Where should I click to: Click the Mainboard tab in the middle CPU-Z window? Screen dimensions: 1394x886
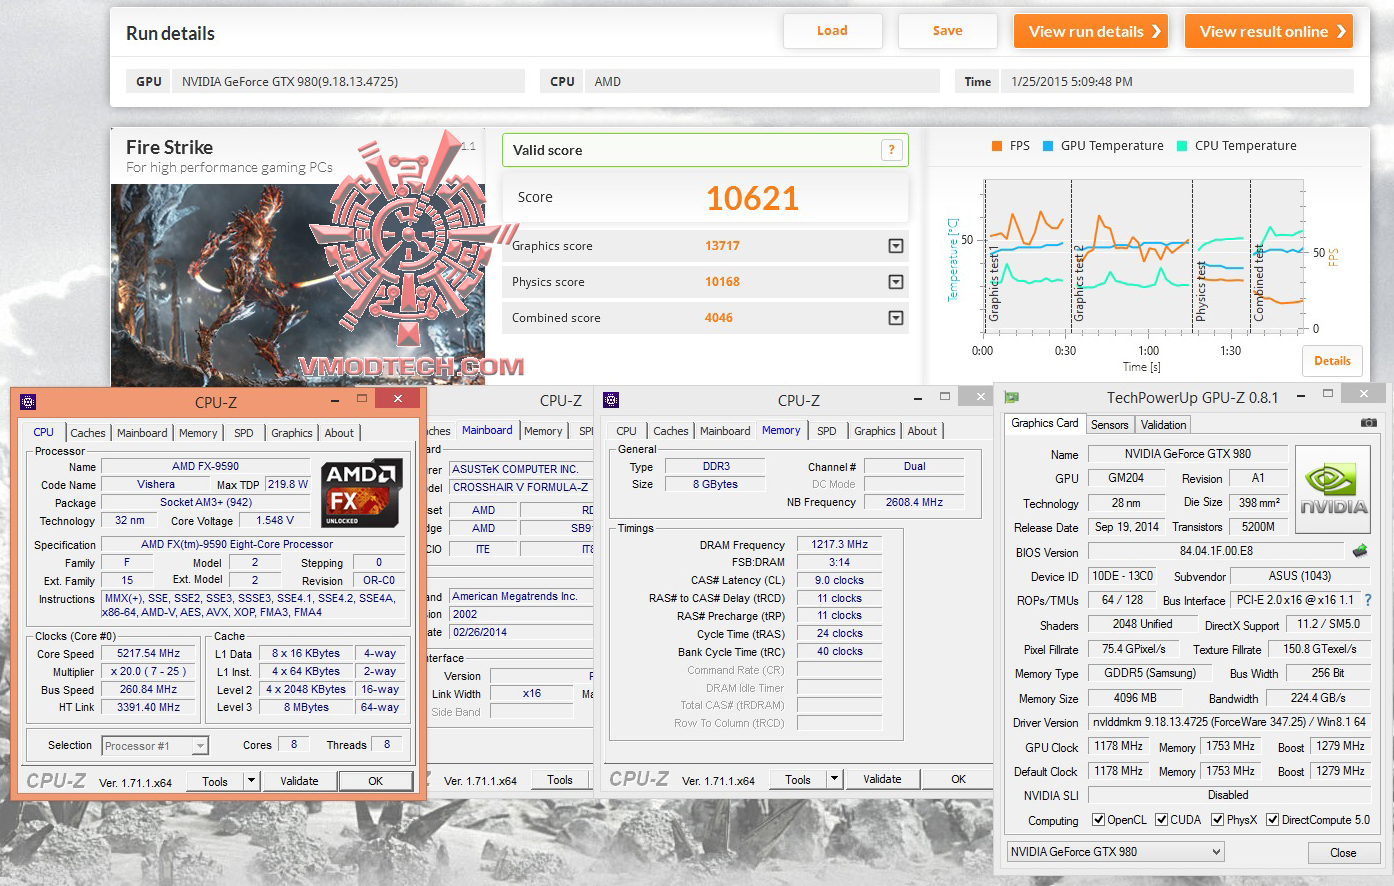[487, 430]
